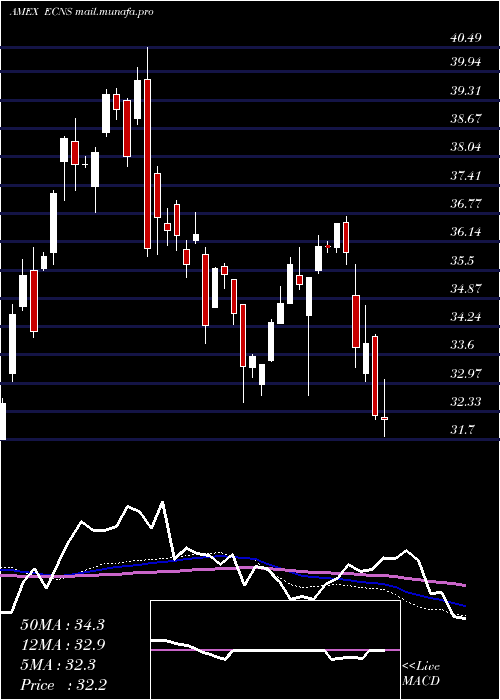Click the last small red candle at 32.2
The image size is (500, 700).
(384, 418)
